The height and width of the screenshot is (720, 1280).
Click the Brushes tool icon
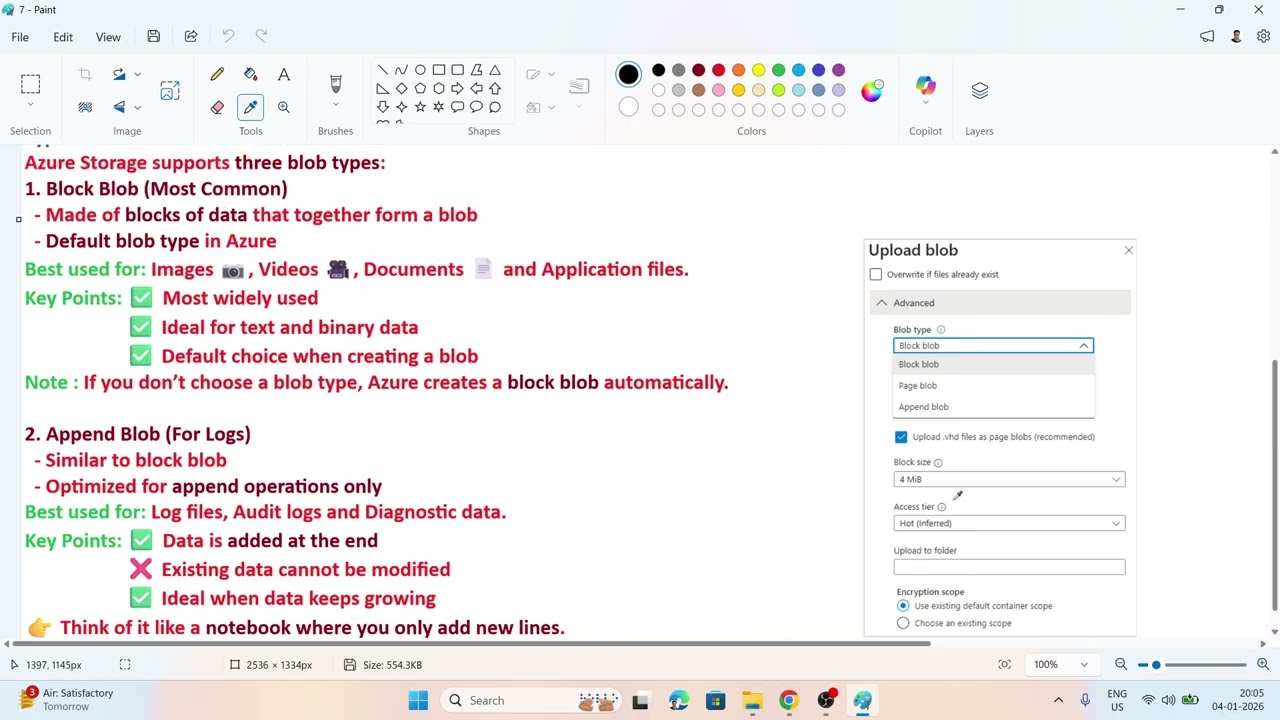click(335, 84)
